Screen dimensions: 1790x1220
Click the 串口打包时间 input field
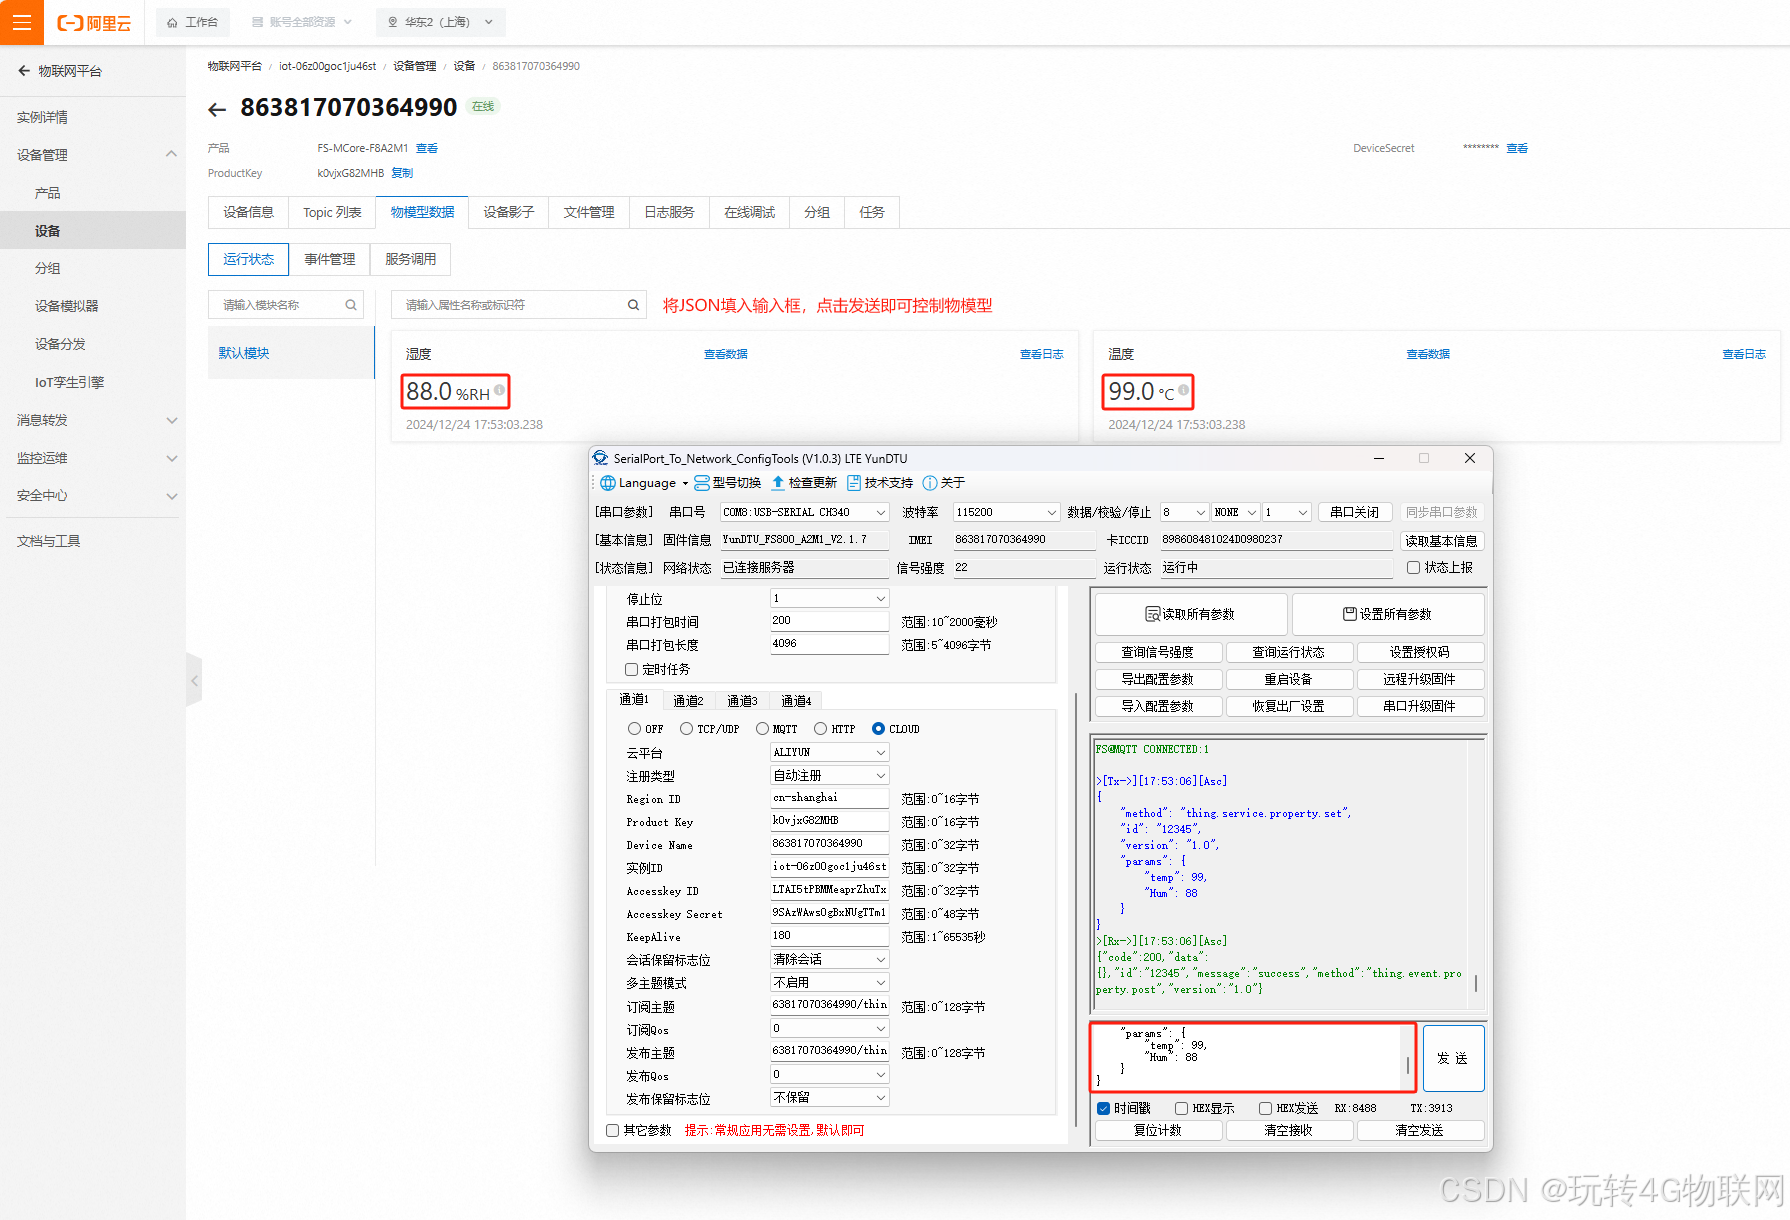tap(829, 621)
